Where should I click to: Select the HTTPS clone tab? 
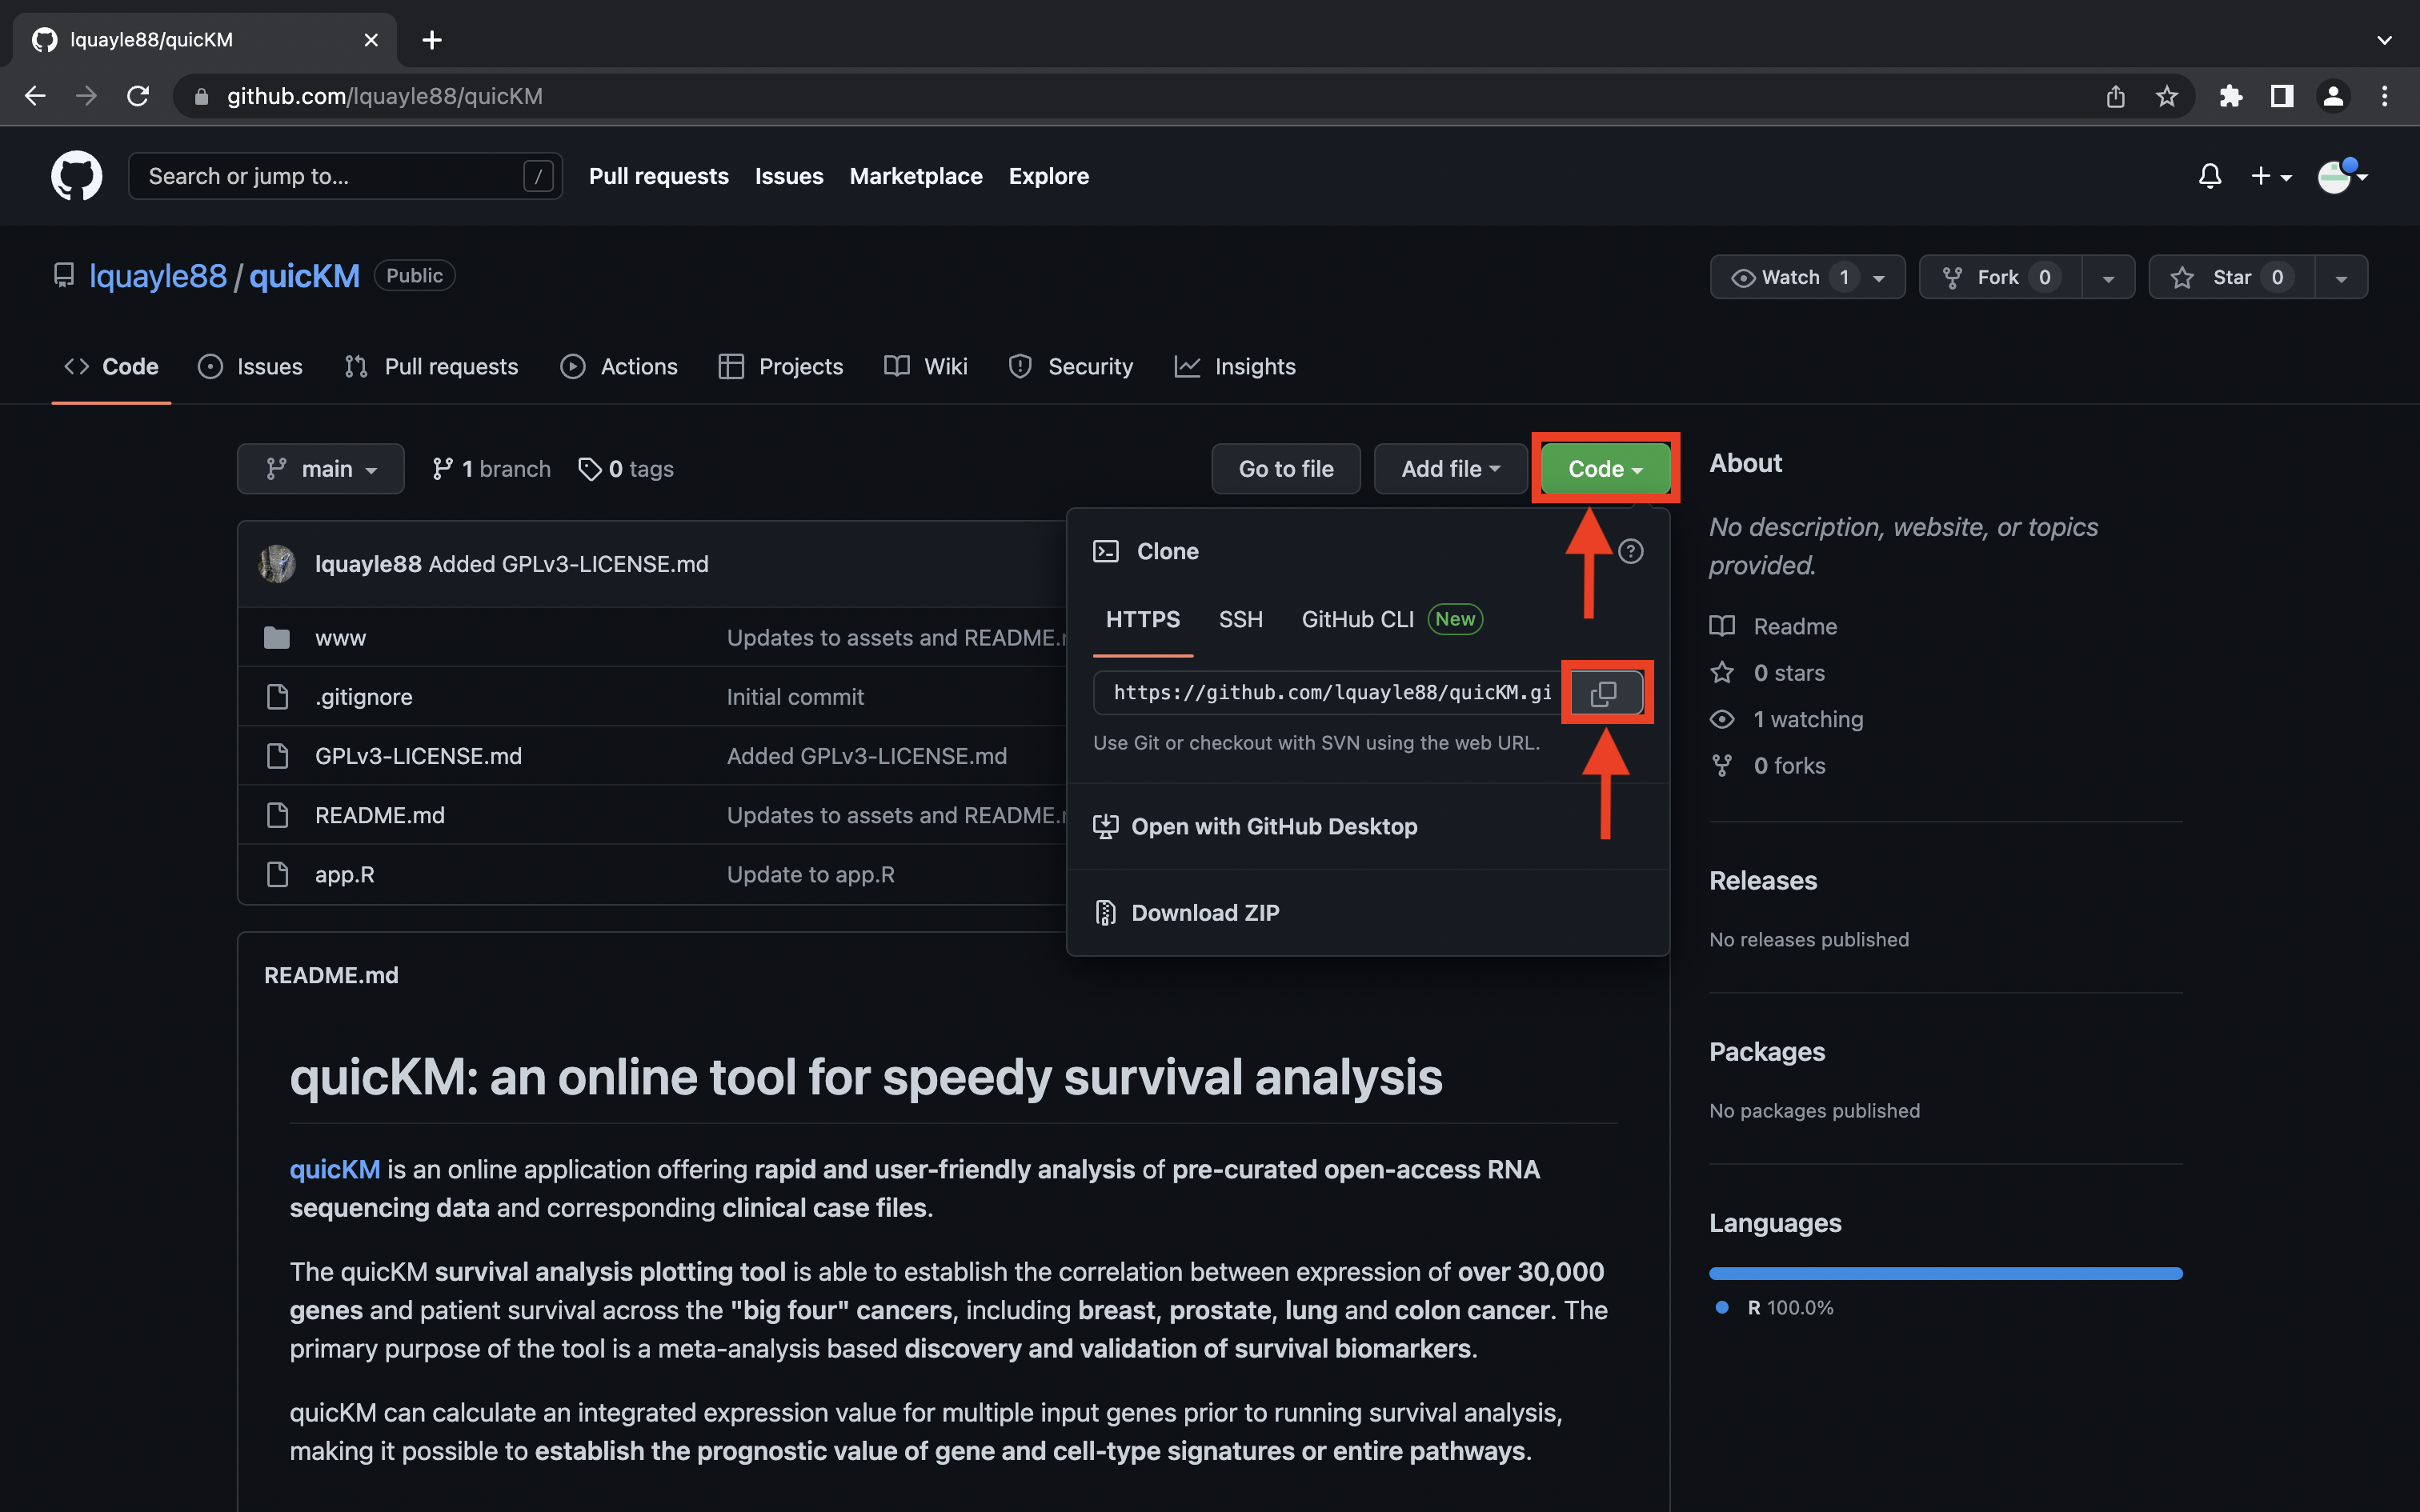(1143, 620)
